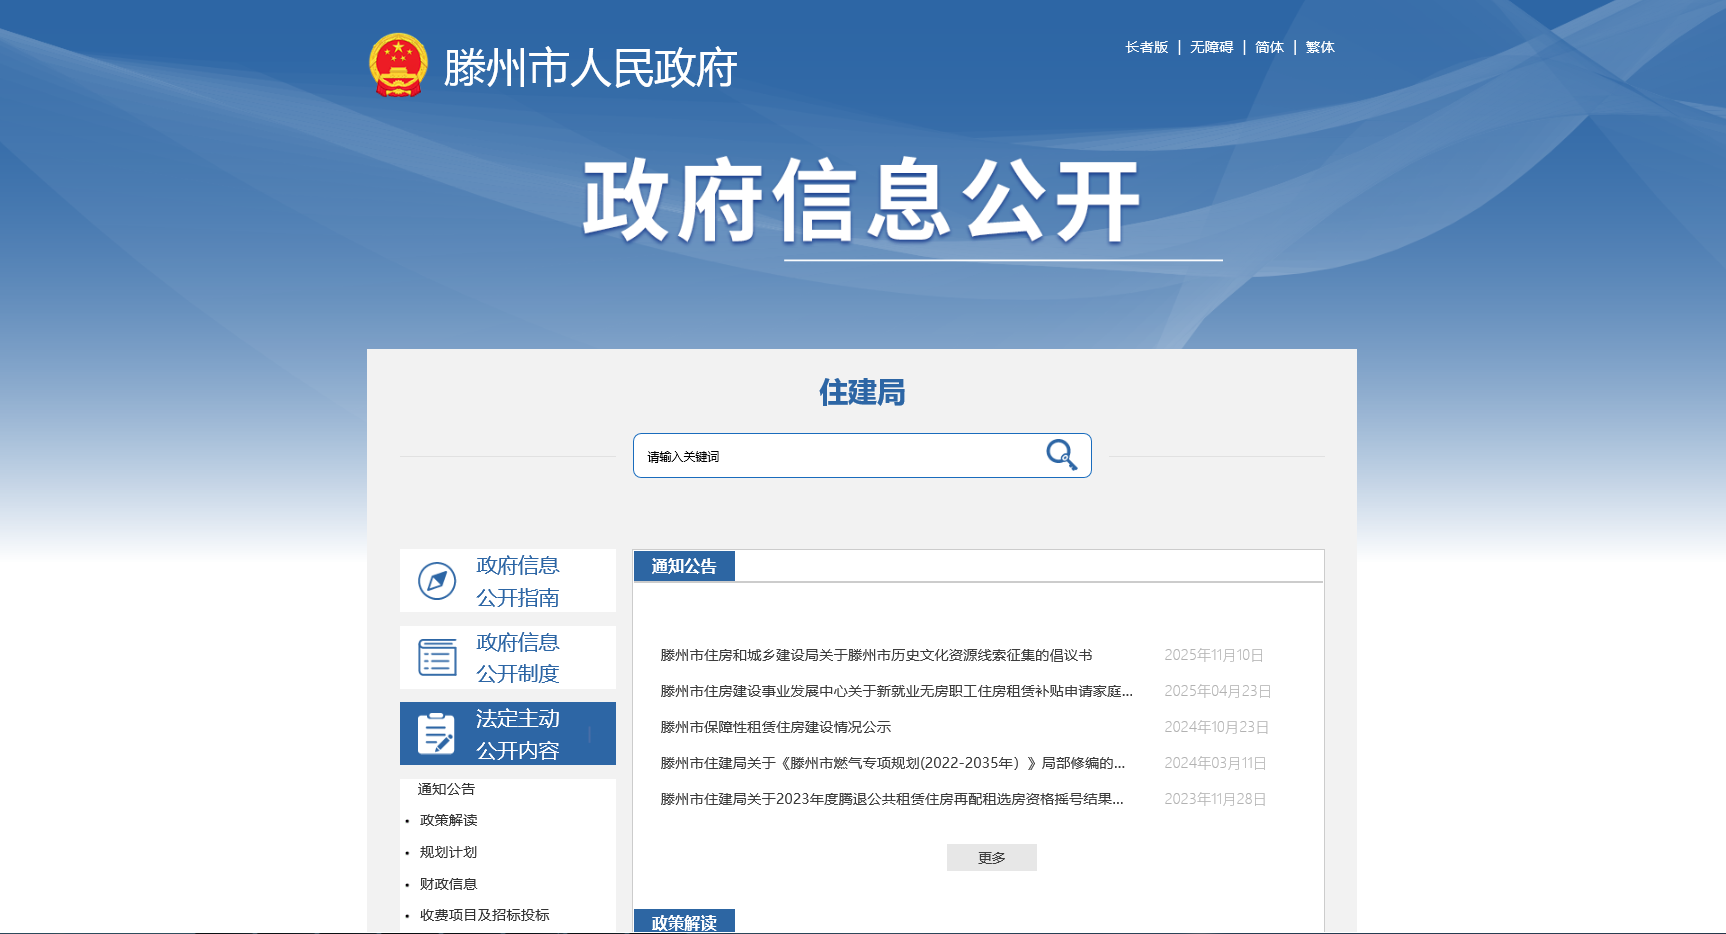Open 政府信息公开制度 menu item
This screenshot has height=934, width=1726.
point(517,658)
